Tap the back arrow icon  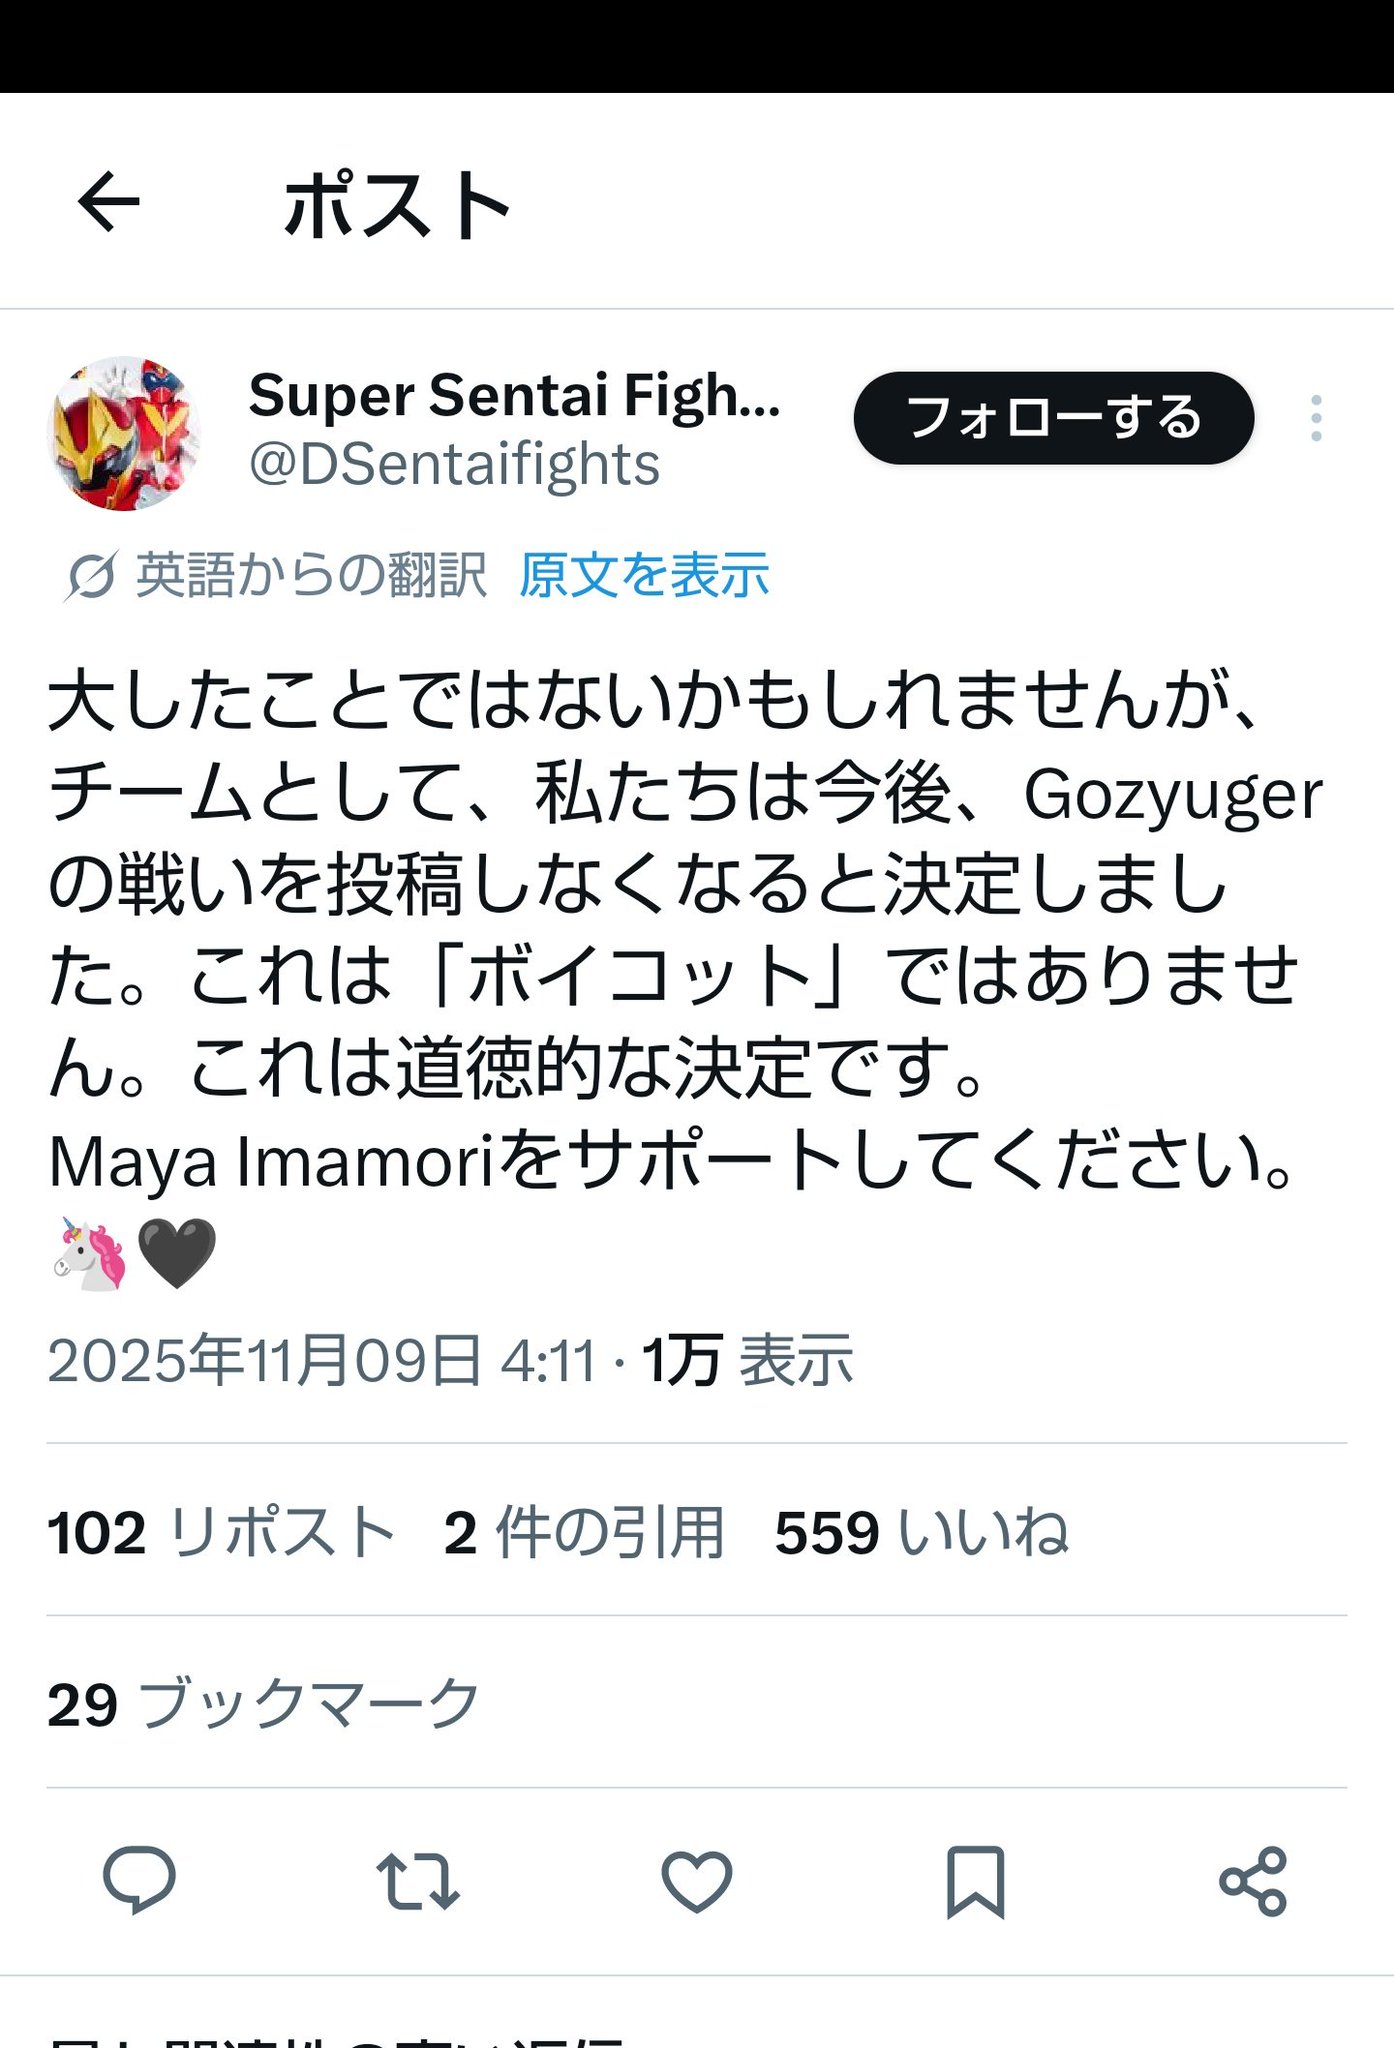108,202
